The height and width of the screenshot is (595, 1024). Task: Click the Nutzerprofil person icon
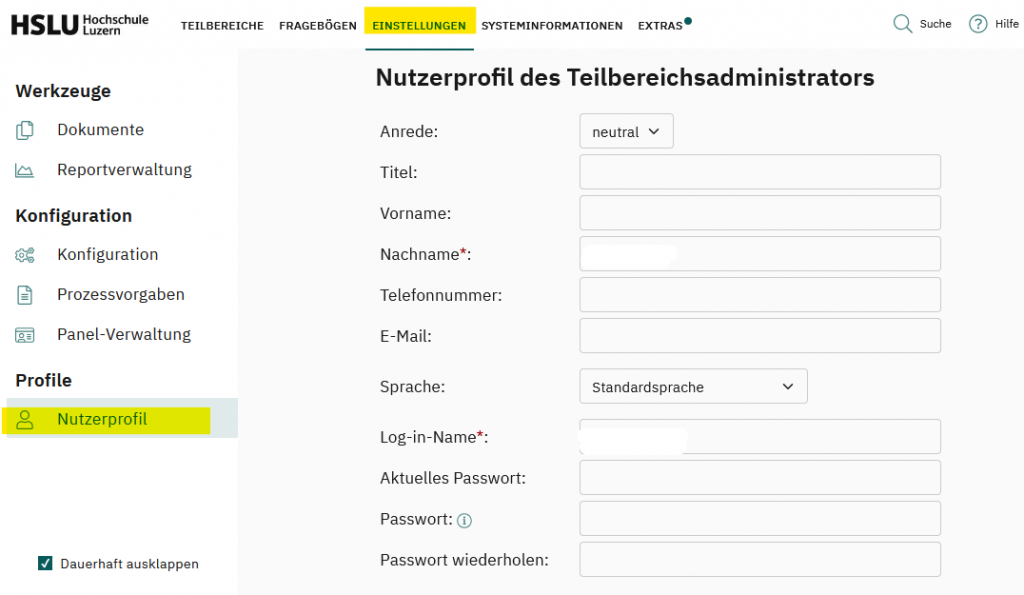(x=25, y=420)
